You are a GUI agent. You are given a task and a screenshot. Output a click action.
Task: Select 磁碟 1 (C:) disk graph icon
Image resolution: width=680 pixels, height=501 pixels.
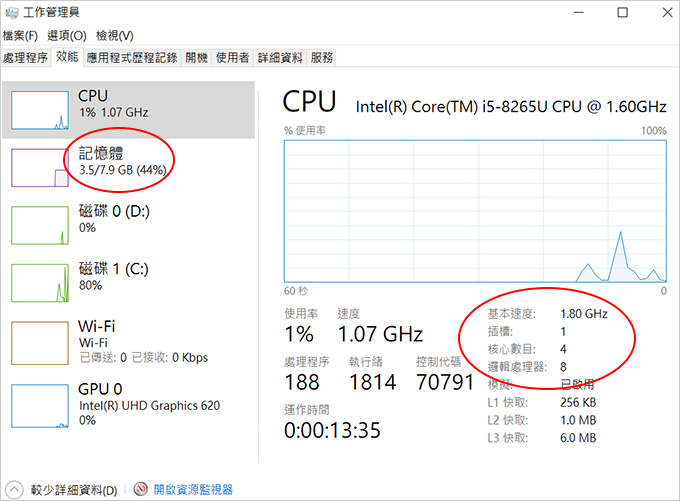coord(40,283)
